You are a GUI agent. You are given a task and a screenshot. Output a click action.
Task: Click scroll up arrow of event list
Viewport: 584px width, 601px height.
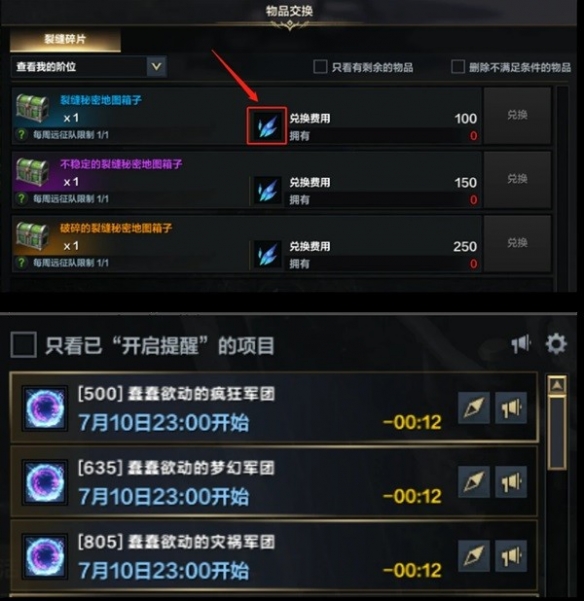click(557, 384)
